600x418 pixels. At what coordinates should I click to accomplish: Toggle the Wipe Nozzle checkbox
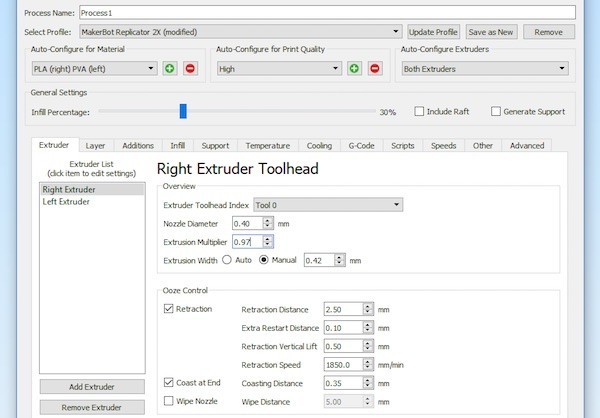pyautogui.click(x=168, y=401)
